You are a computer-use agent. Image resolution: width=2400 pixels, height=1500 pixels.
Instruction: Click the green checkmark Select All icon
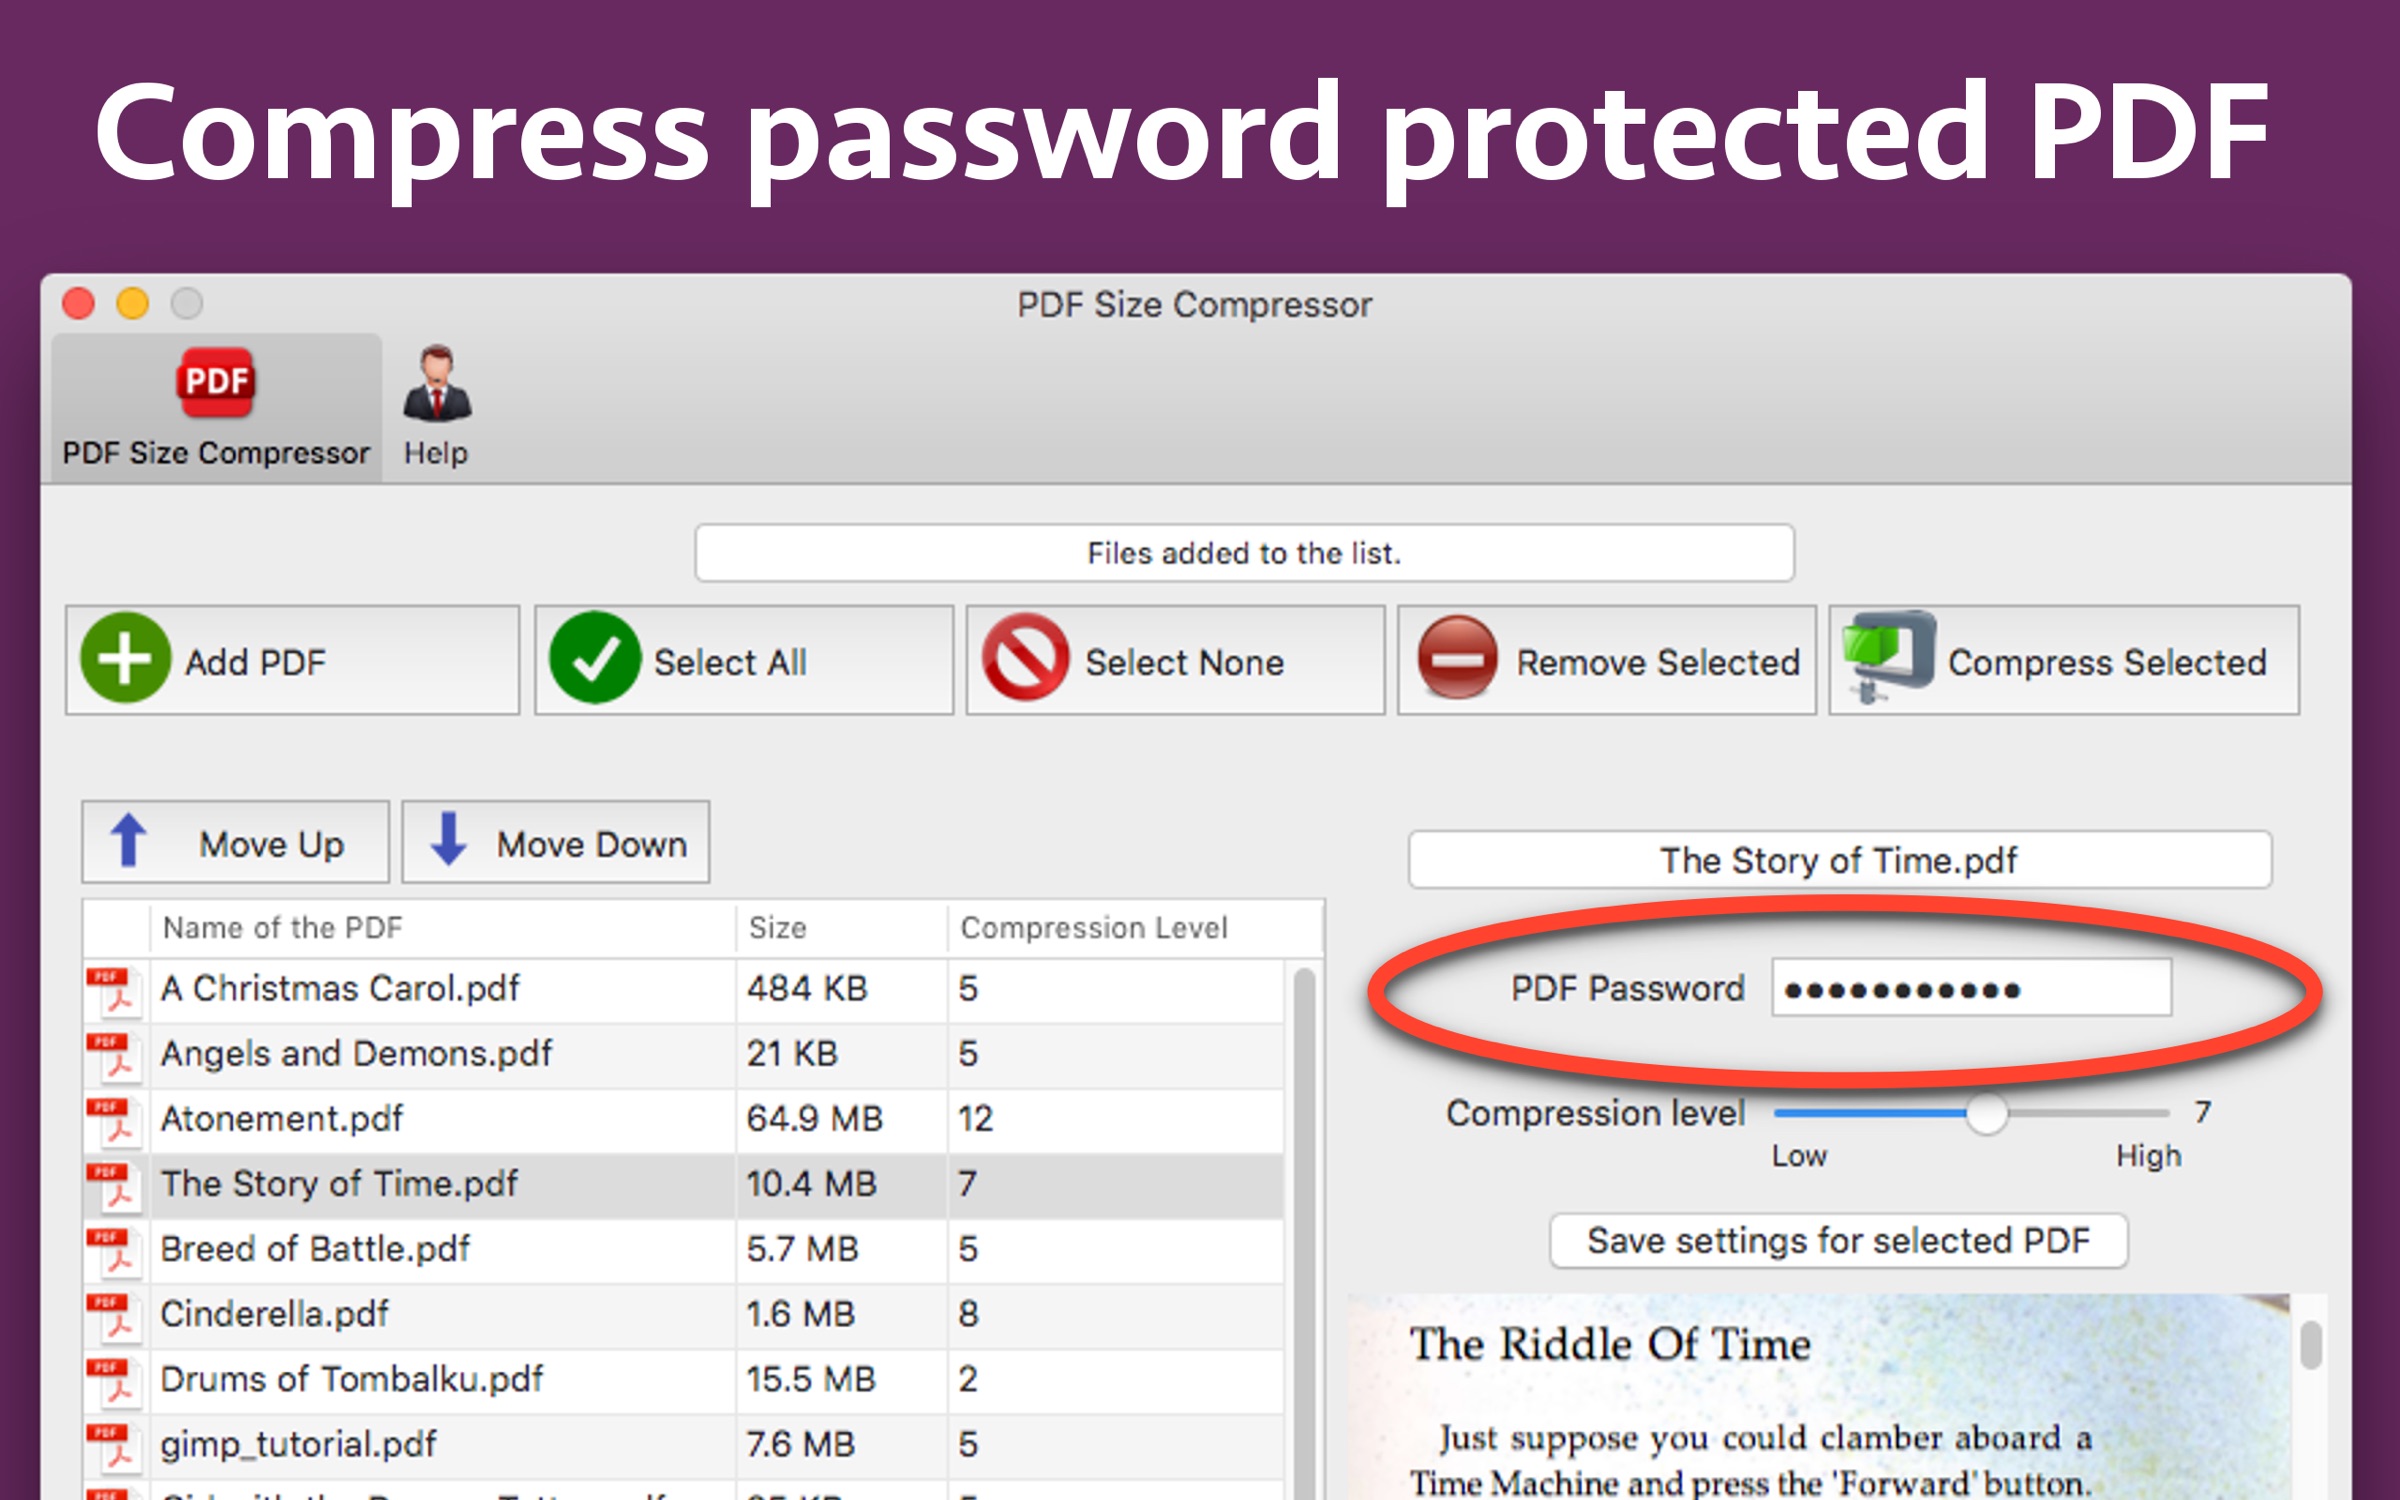[594, 659]
